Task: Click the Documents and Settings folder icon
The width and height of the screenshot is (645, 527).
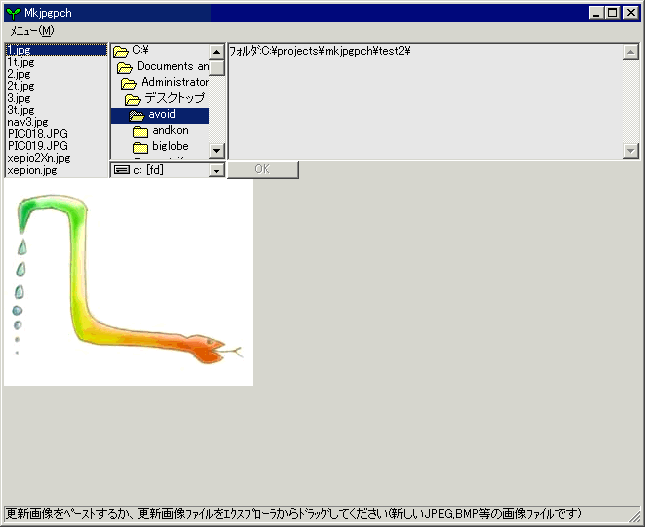Action: (x=125, y=67)
